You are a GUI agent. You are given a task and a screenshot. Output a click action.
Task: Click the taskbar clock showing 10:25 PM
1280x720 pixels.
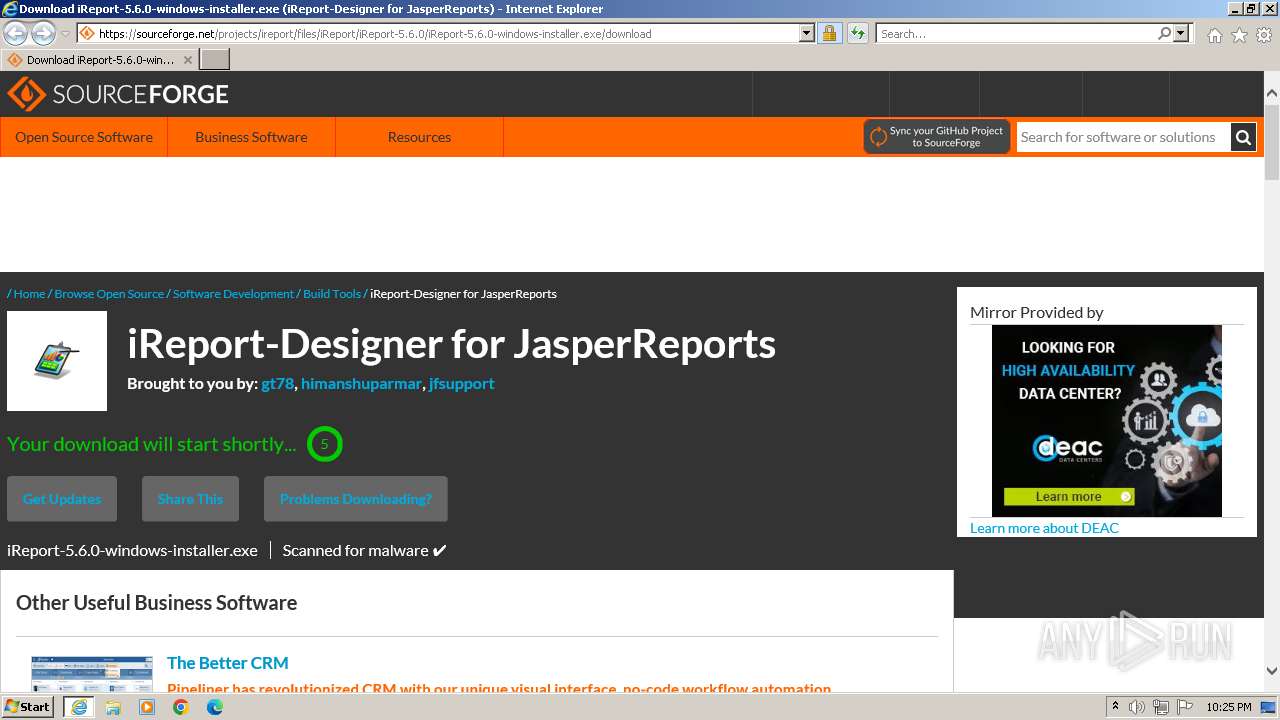pyautogui.click(x=1229, y=707)
